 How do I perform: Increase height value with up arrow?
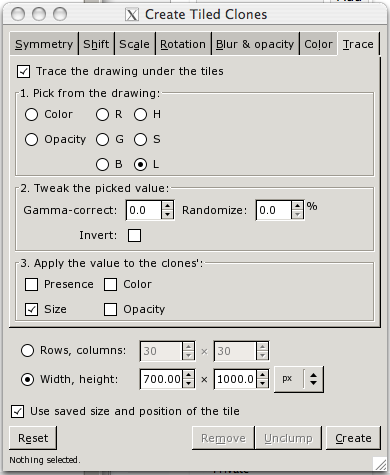coord(262,375)
